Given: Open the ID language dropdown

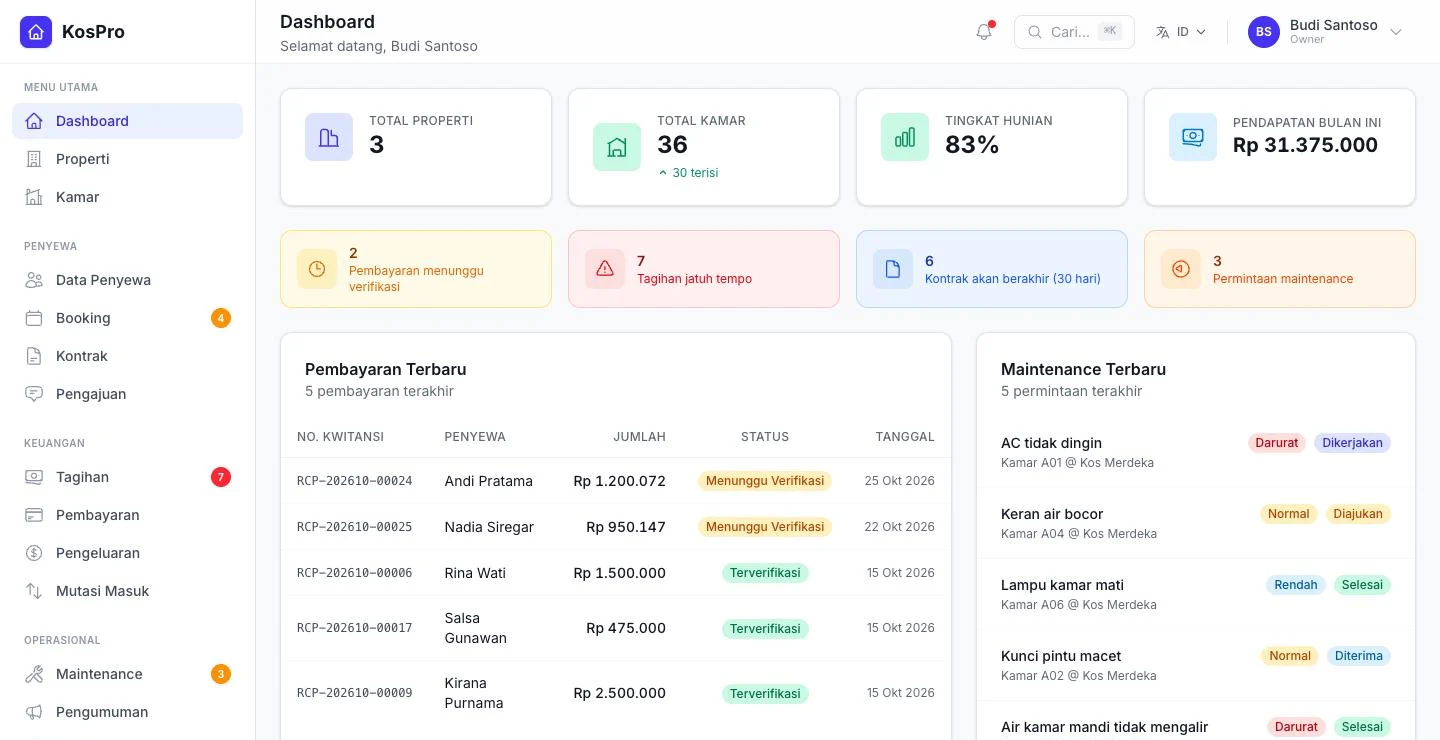Looking at the screenshot, I should (x=1181, y=32).
